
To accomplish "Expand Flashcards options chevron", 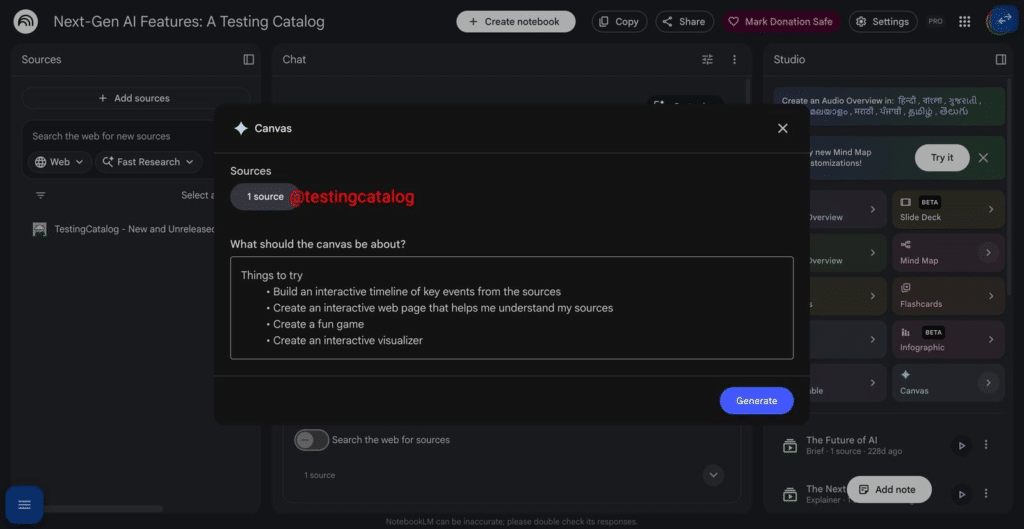I will (x=991, y=297).
